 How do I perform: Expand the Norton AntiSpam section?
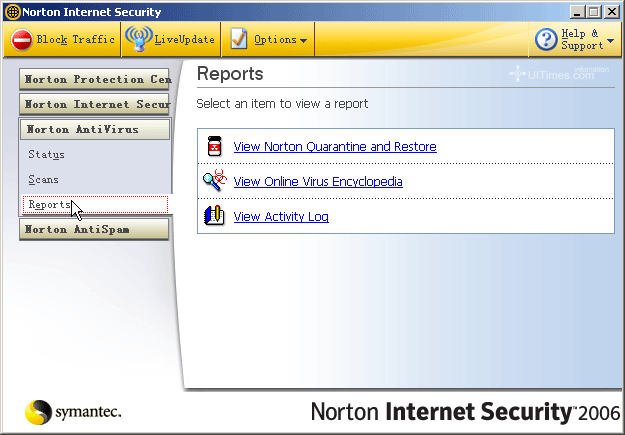(94, 230)
